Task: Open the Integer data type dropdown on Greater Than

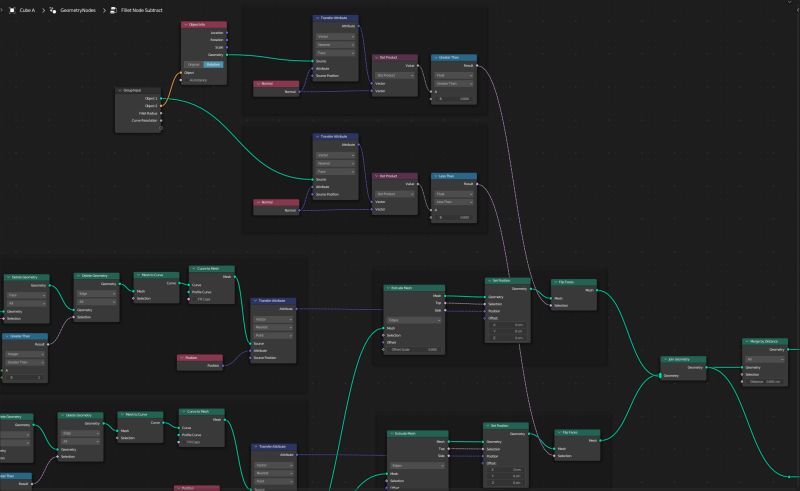Action: coord(25,354)
